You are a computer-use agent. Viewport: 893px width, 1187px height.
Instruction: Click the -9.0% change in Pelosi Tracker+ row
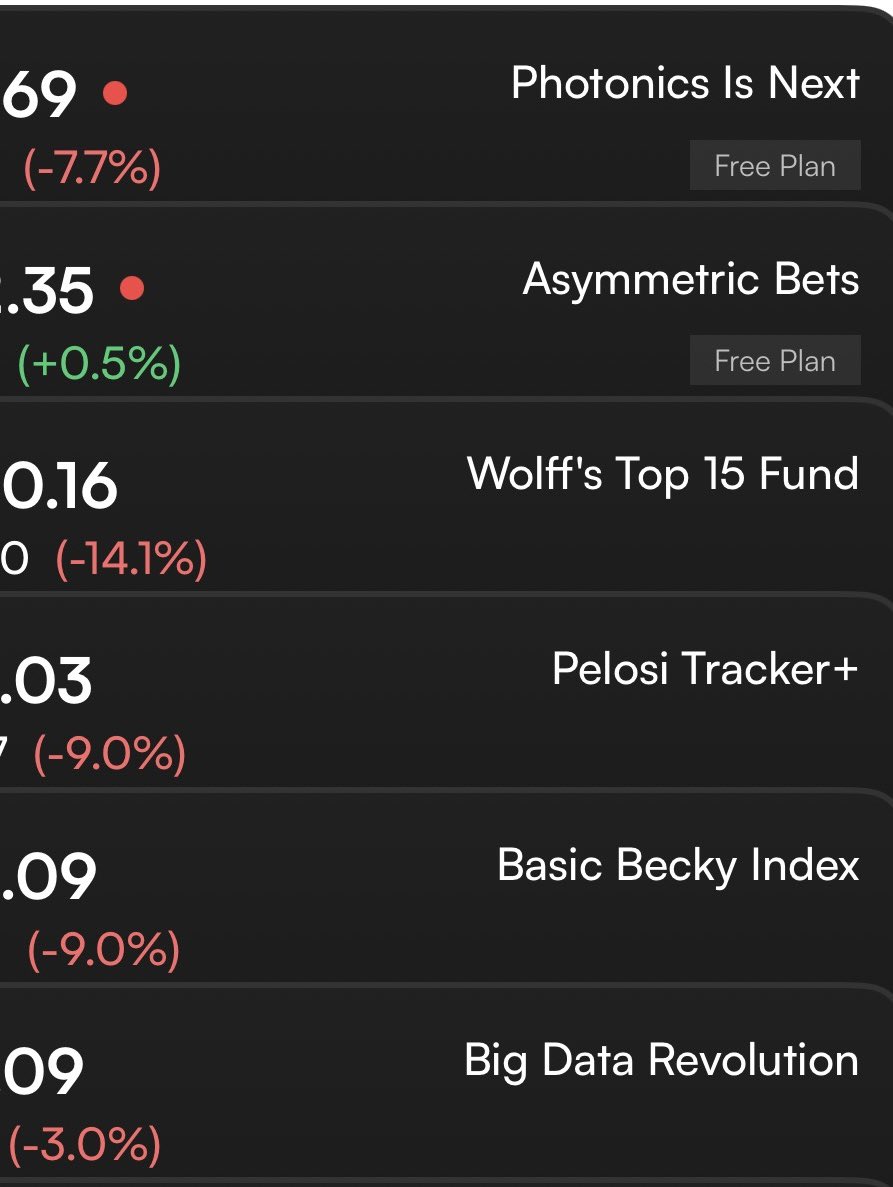click(x=110, y=754)
